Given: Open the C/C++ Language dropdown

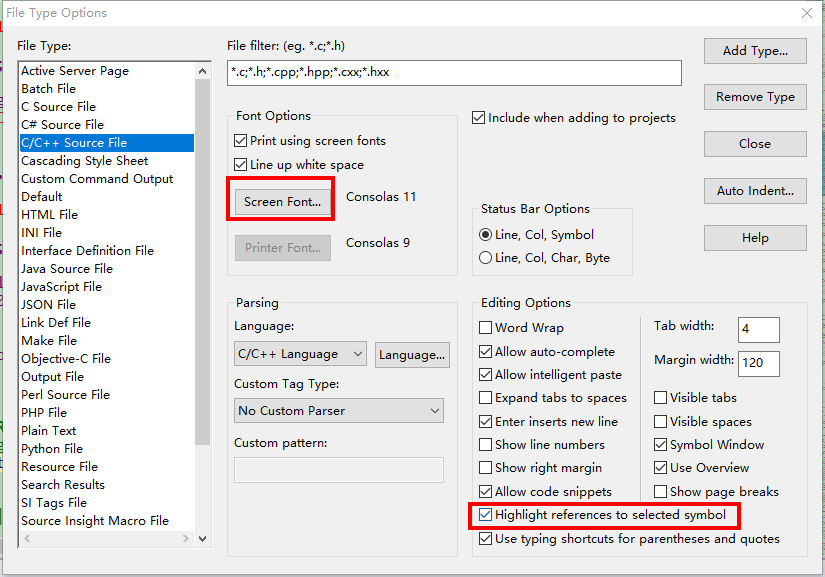Looking at the screenshot, I should pos(299,355).
